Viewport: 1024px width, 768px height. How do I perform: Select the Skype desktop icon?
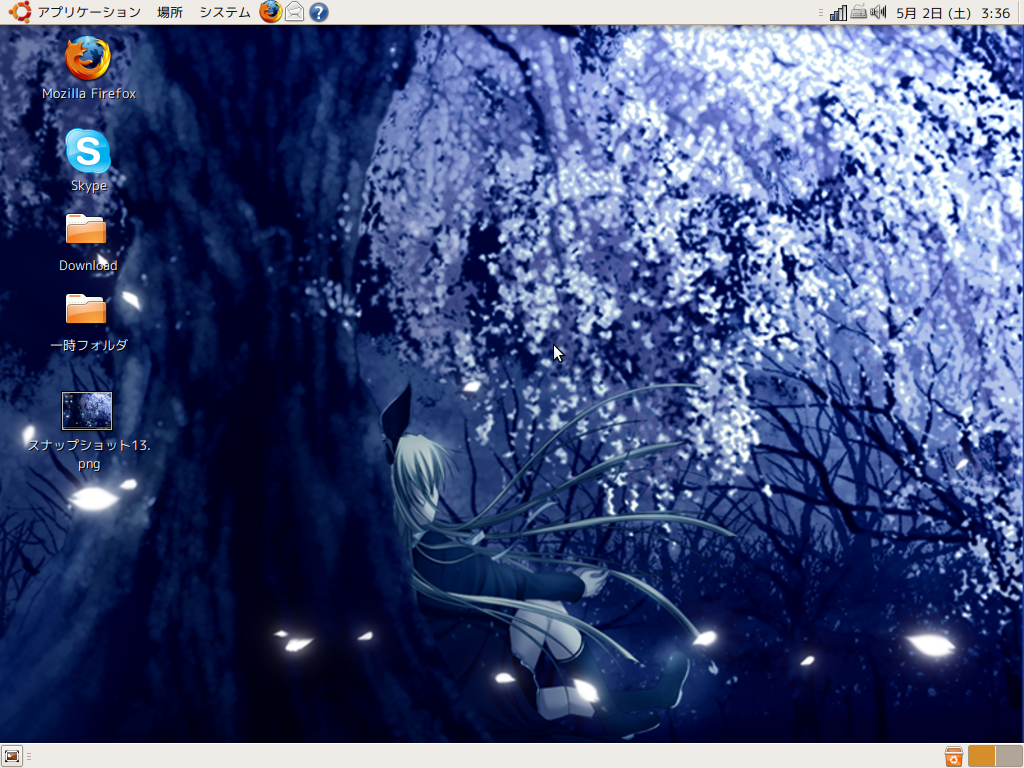(x=88, y=151)
